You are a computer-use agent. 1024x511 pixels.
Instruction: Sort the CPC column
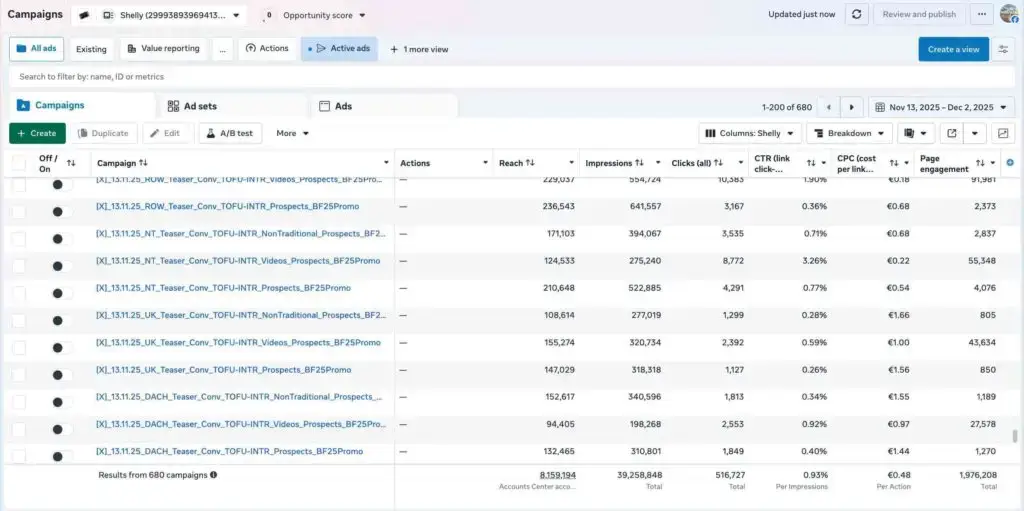tap(893, 163)
